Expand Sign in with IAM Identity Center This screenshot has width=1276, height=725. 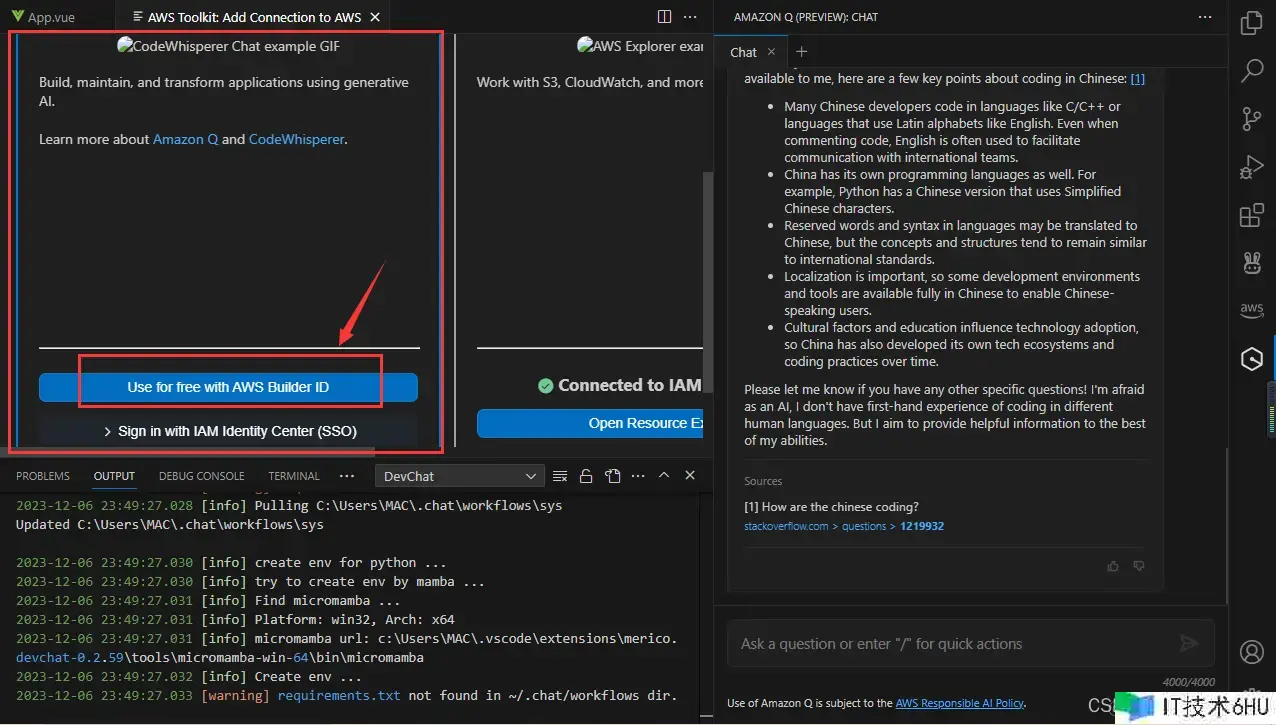click(x=229, y=431)
